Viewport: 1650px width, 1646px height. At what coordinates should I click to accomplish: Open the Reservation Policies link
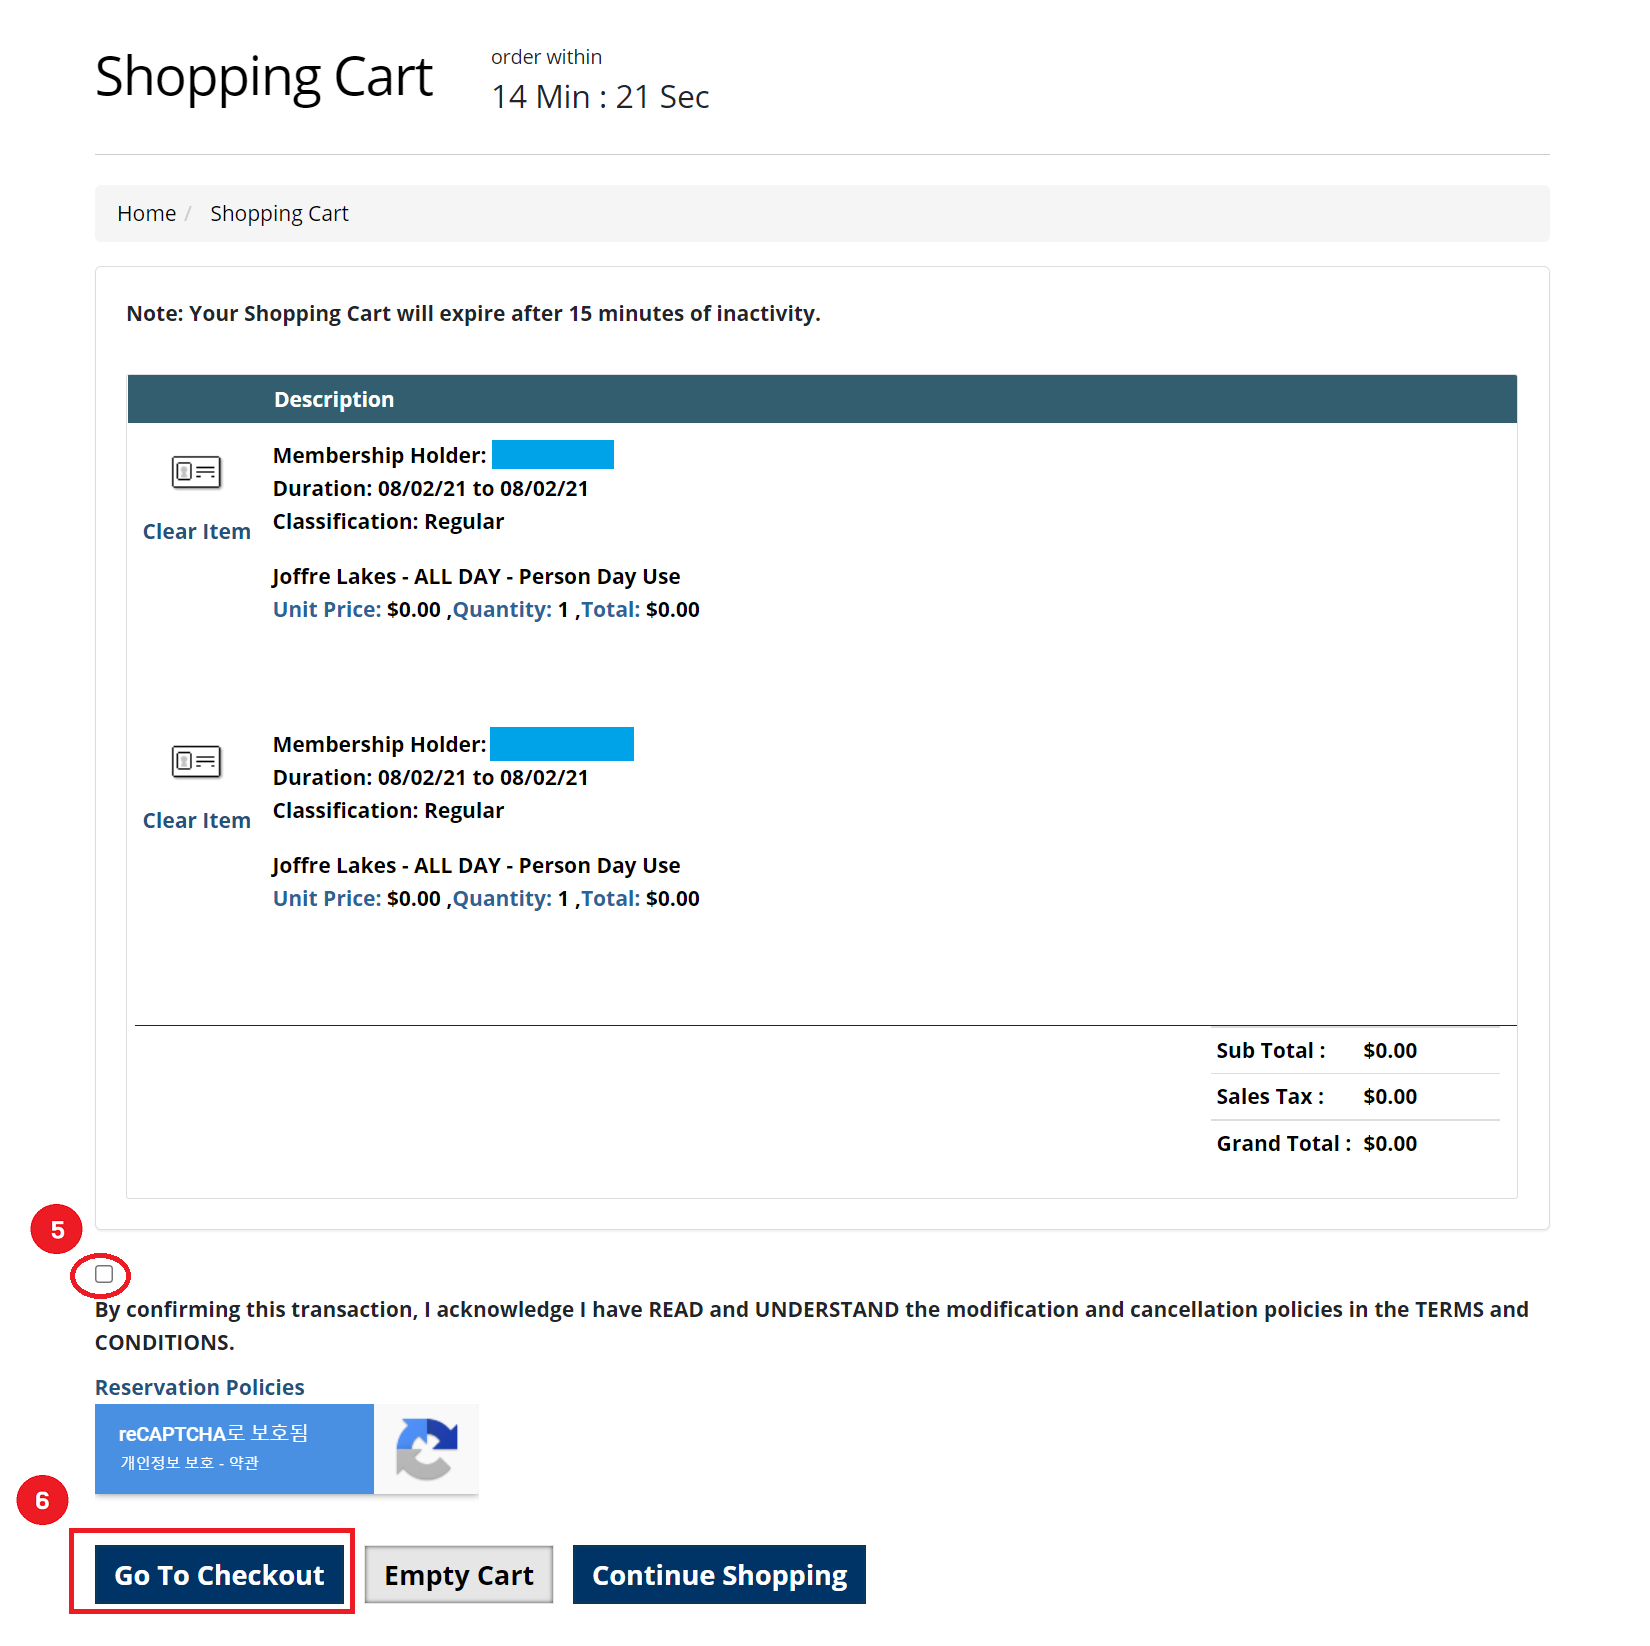(199, 1388)
